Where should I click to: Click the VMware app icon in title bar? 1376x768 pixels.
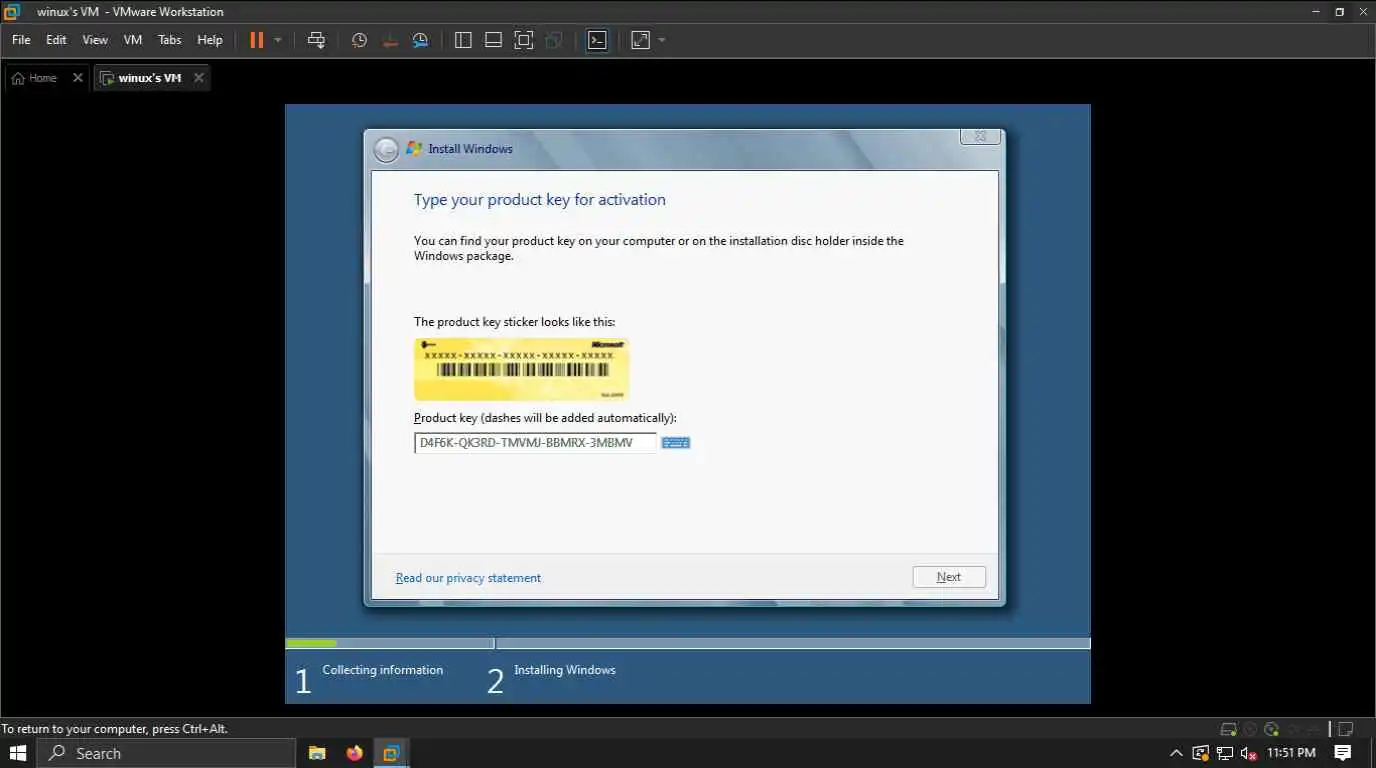[12, 12]
